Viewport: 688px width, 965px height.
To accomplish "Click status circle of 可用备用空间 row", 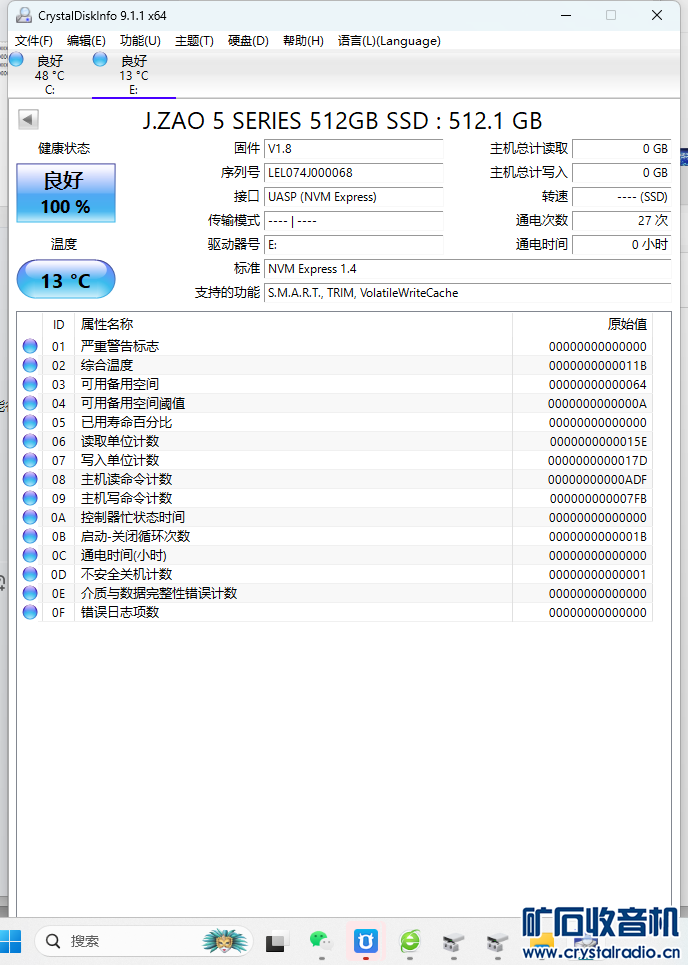I will pyautogui.click(x=30, y=384).
